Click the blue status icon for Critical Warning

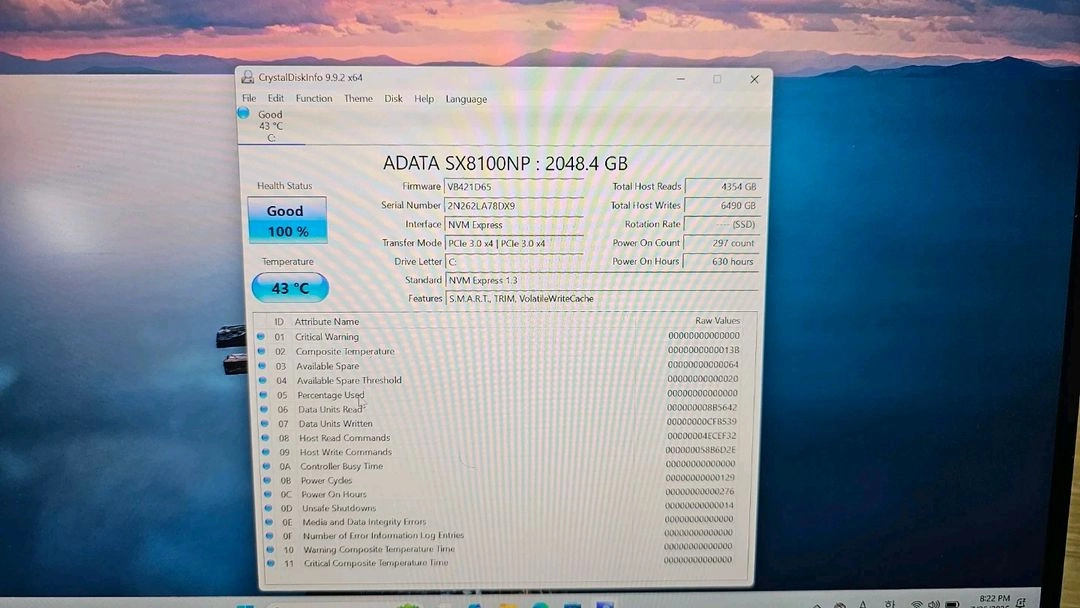coord(260,336)
